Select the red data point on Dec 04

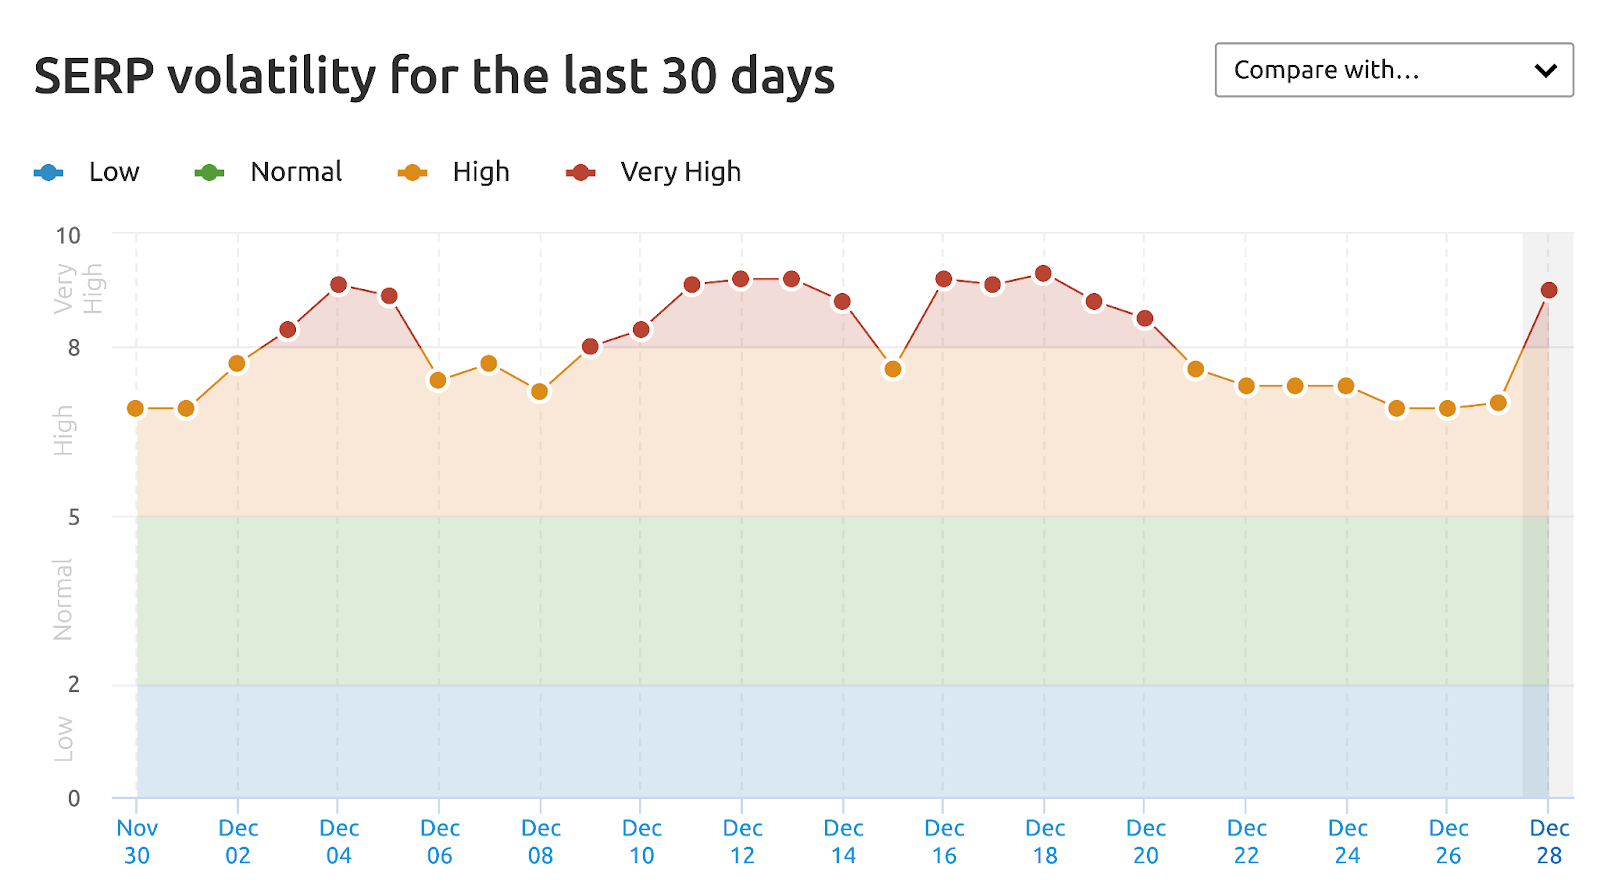338,285
